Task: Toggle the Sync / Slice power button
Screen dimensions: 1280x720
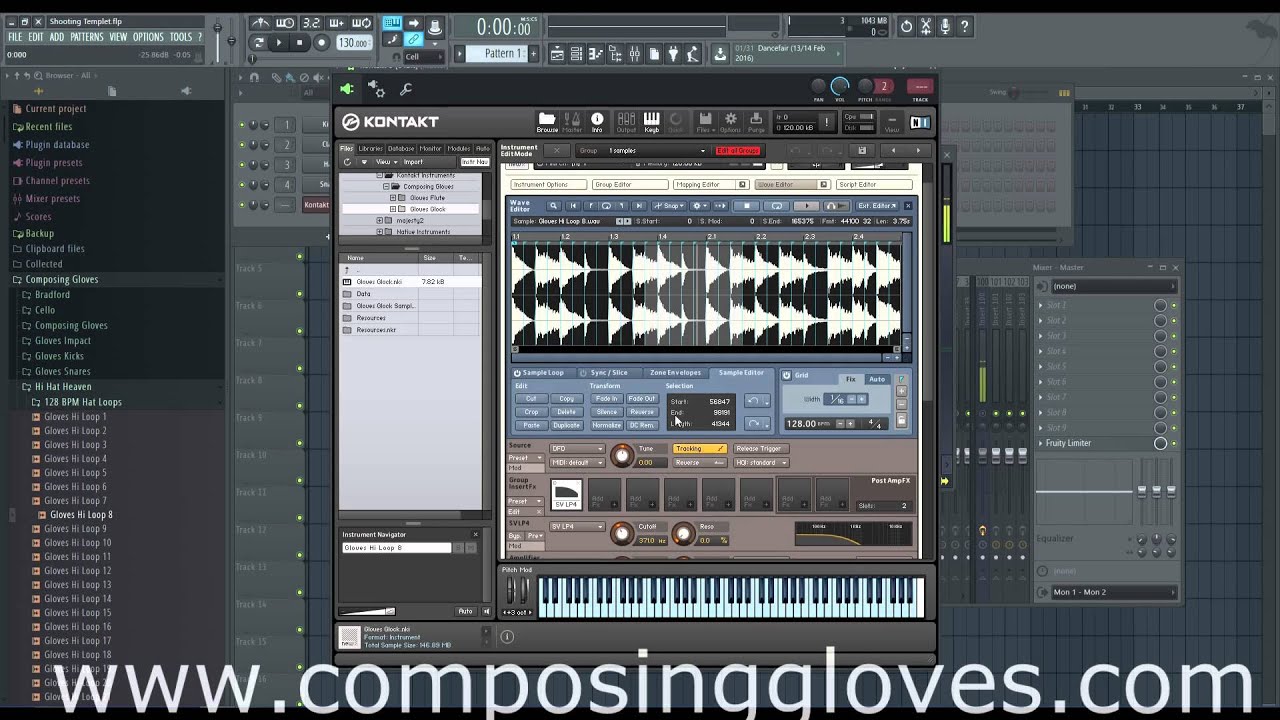Action: point(584,373)
